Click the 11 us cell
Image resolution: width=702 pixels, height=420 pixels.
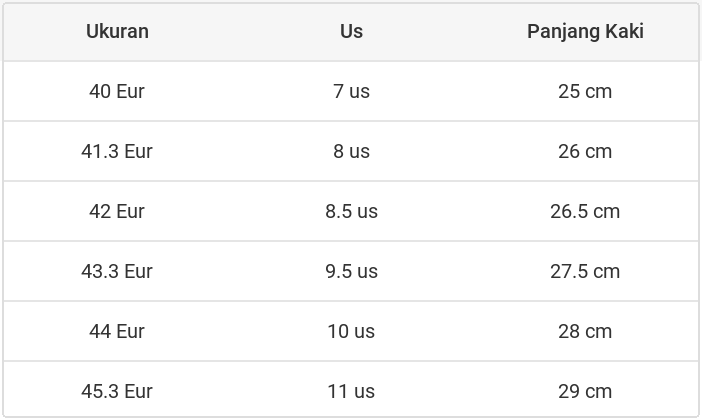[x=351, y=391]
